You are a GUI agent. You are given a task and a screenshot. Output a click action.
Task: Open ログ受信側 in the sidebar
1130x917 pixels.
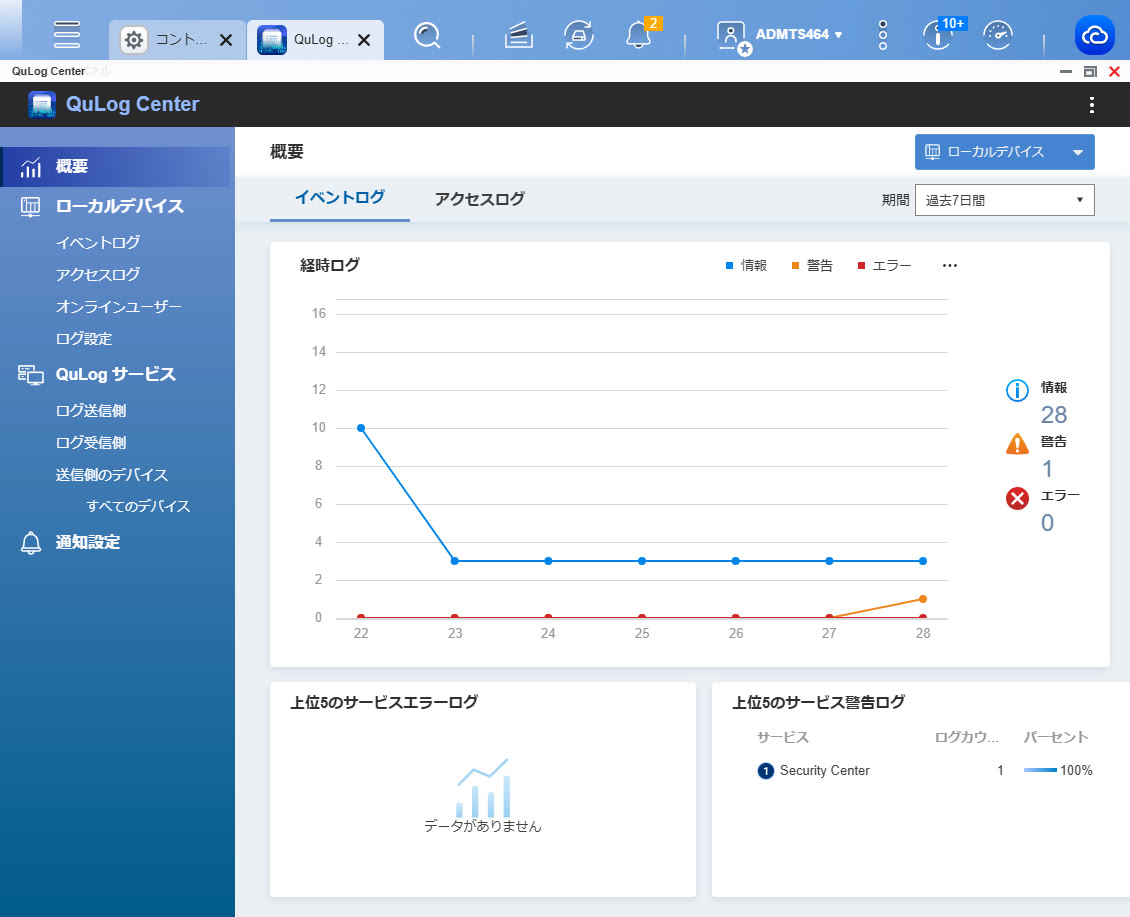91,443
